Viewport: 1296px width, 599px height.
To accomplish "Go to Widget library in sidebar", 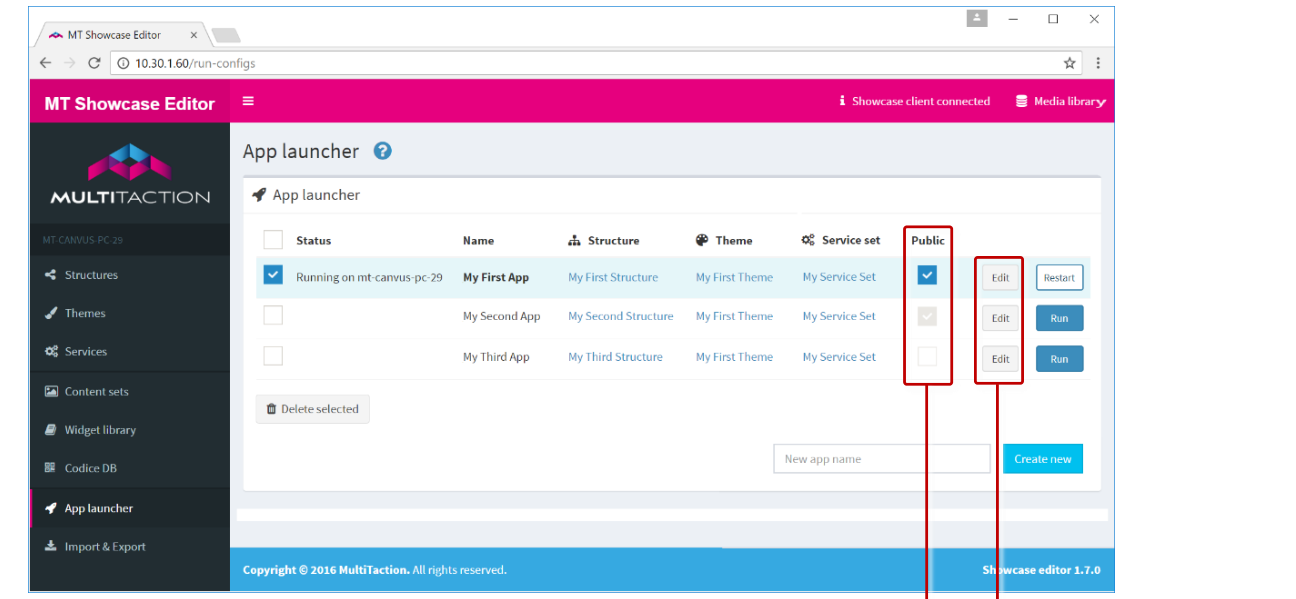I will pos(100,430).
